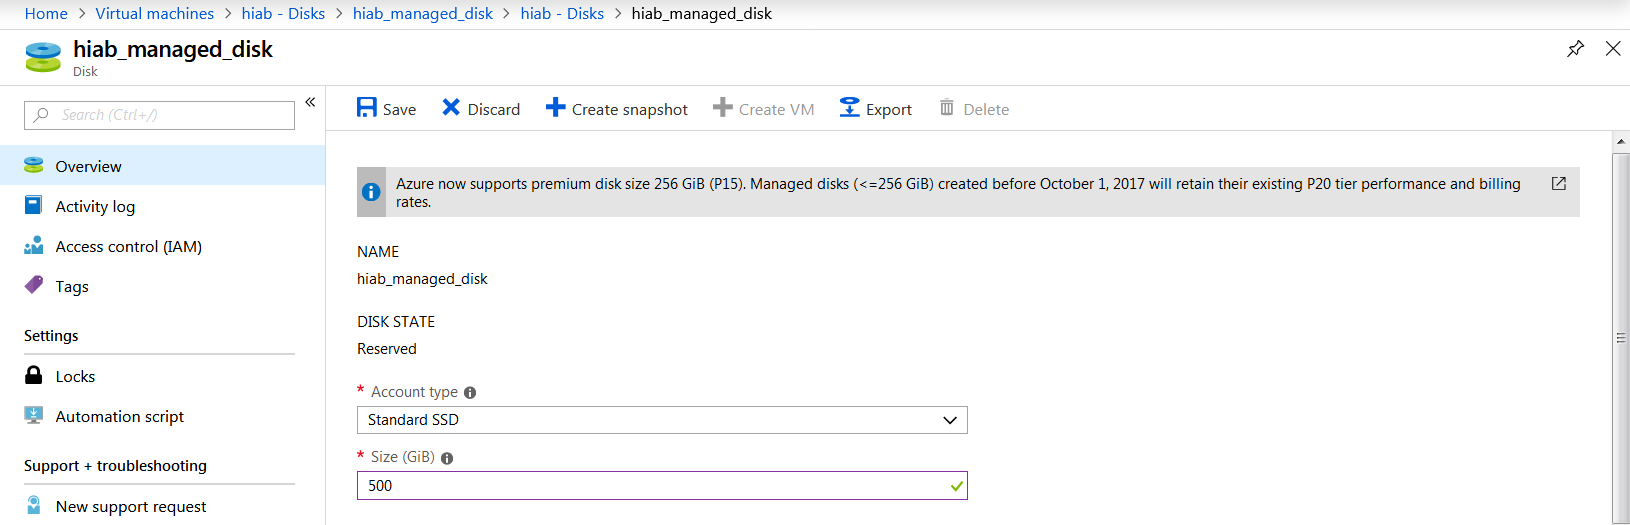Viewport: 1630px width, 525px height.
Task: Click the vertical scrollbar thumb
Action: (x=1621, y=337)
